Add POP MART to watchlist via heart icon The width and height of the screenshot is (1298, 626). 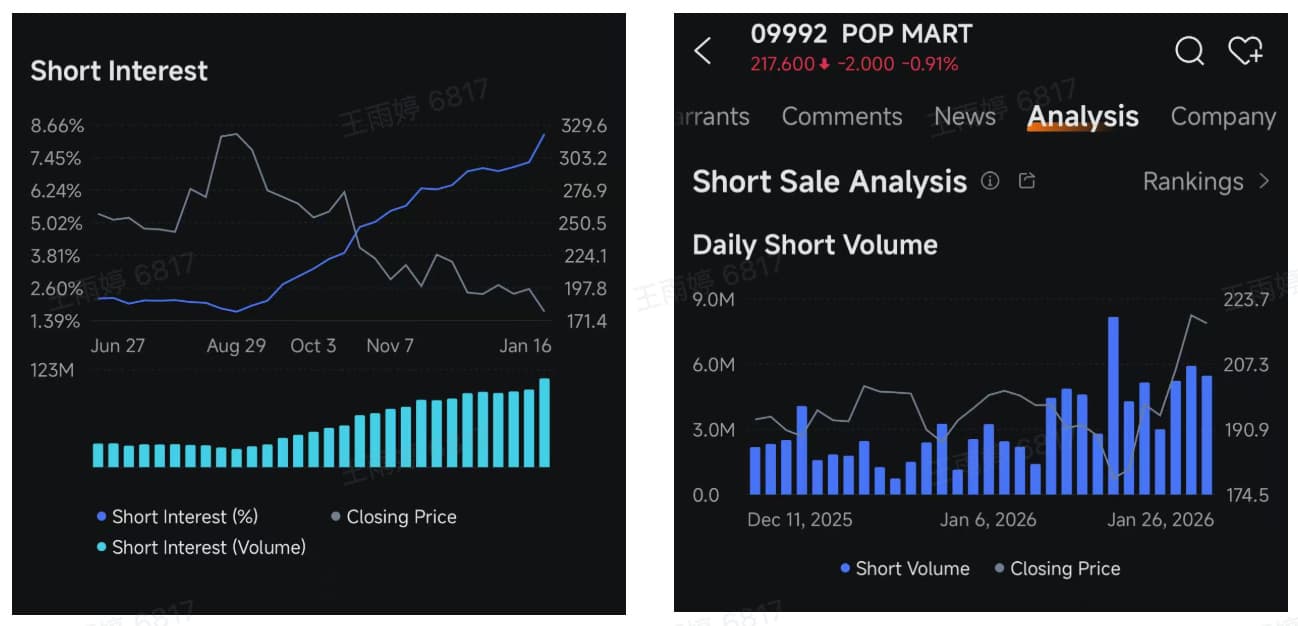tap(1246, 51)
